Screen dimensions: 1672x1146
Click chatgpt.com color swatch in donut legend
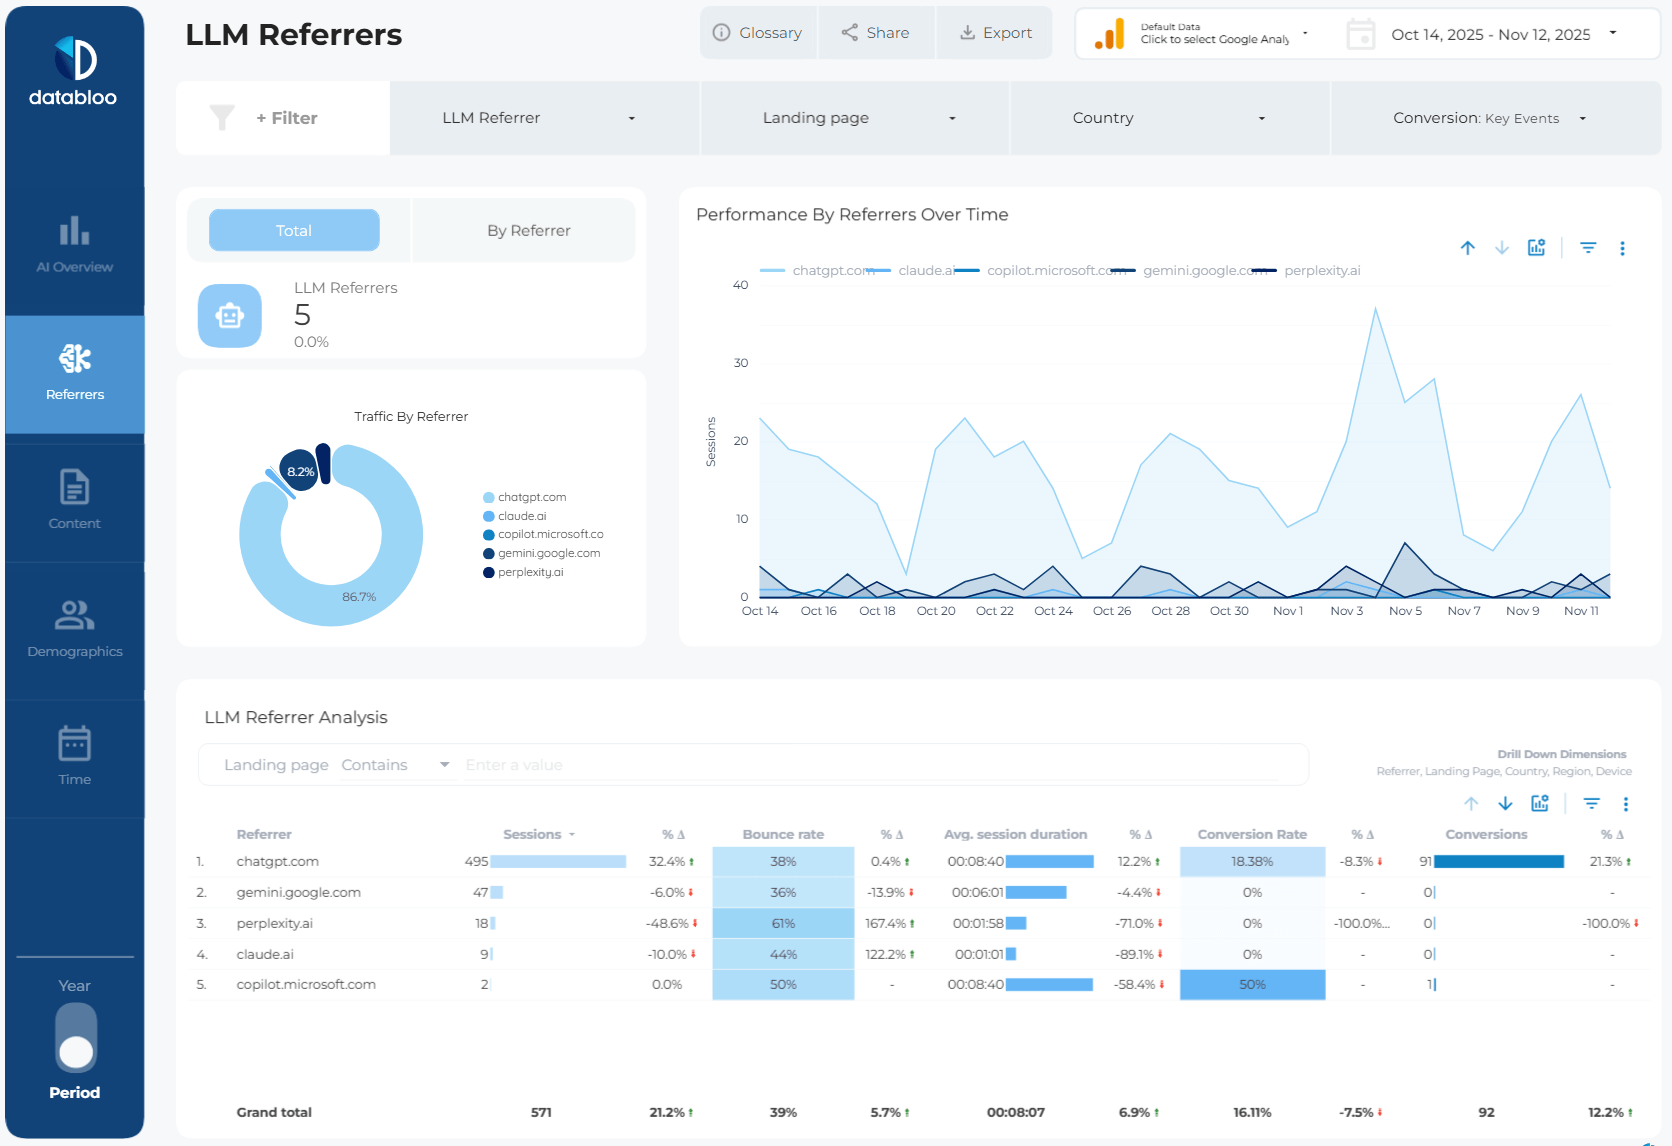489,497
